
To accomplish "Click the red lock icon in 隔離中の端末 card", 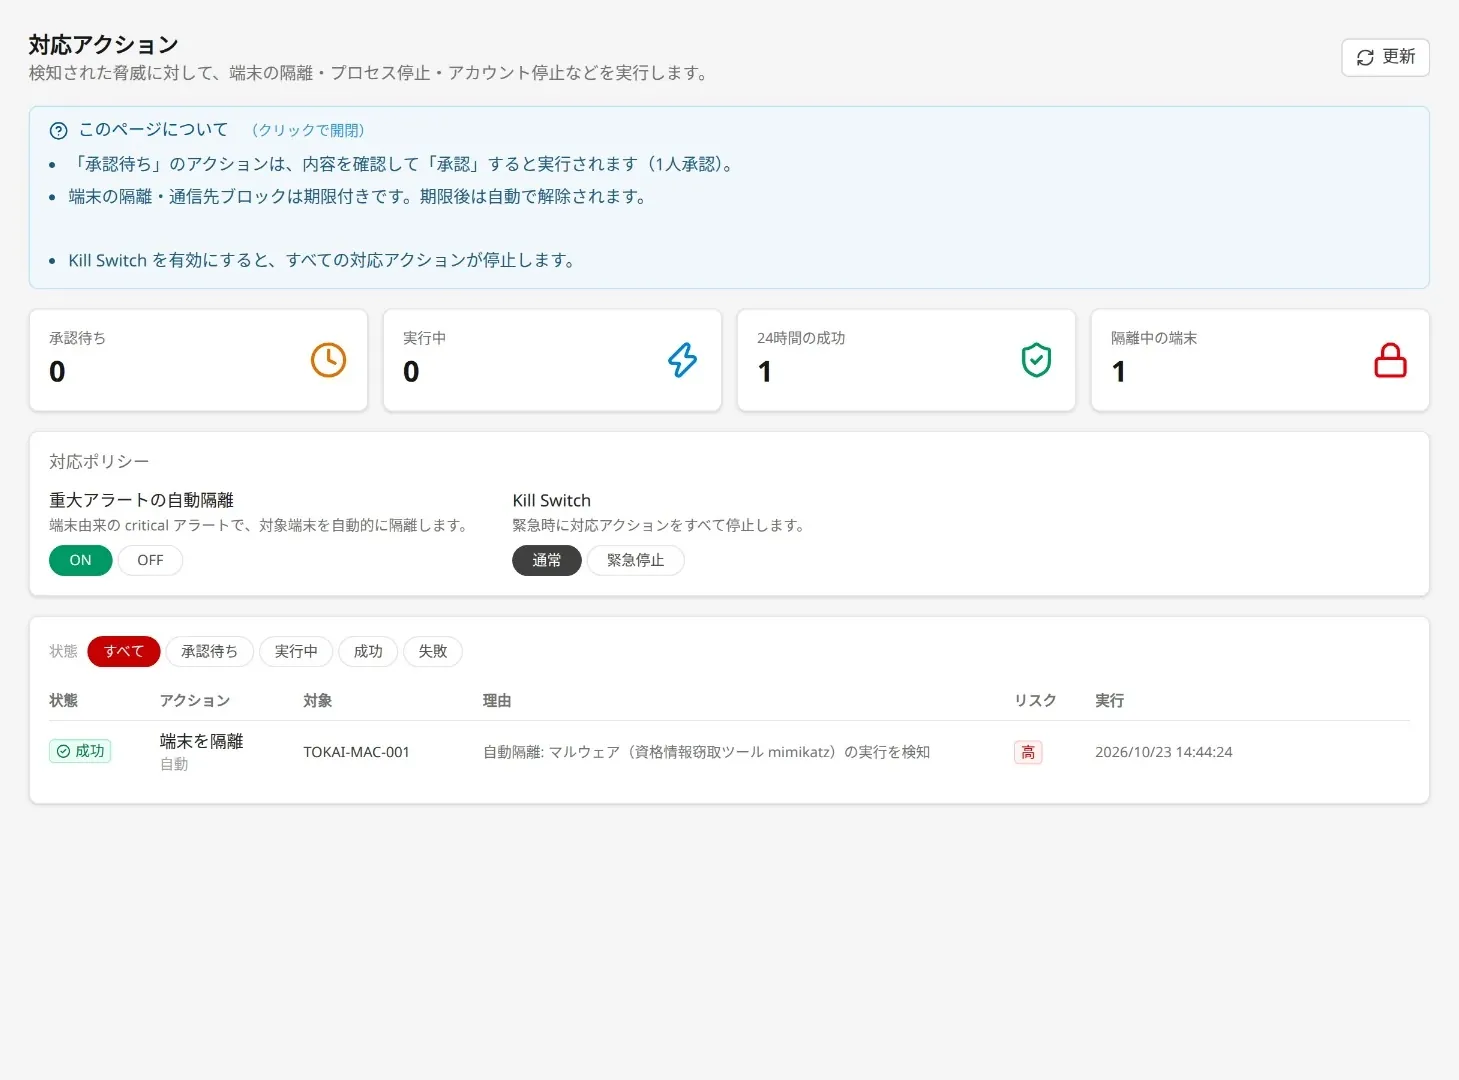I will [x=1390, y=360].
